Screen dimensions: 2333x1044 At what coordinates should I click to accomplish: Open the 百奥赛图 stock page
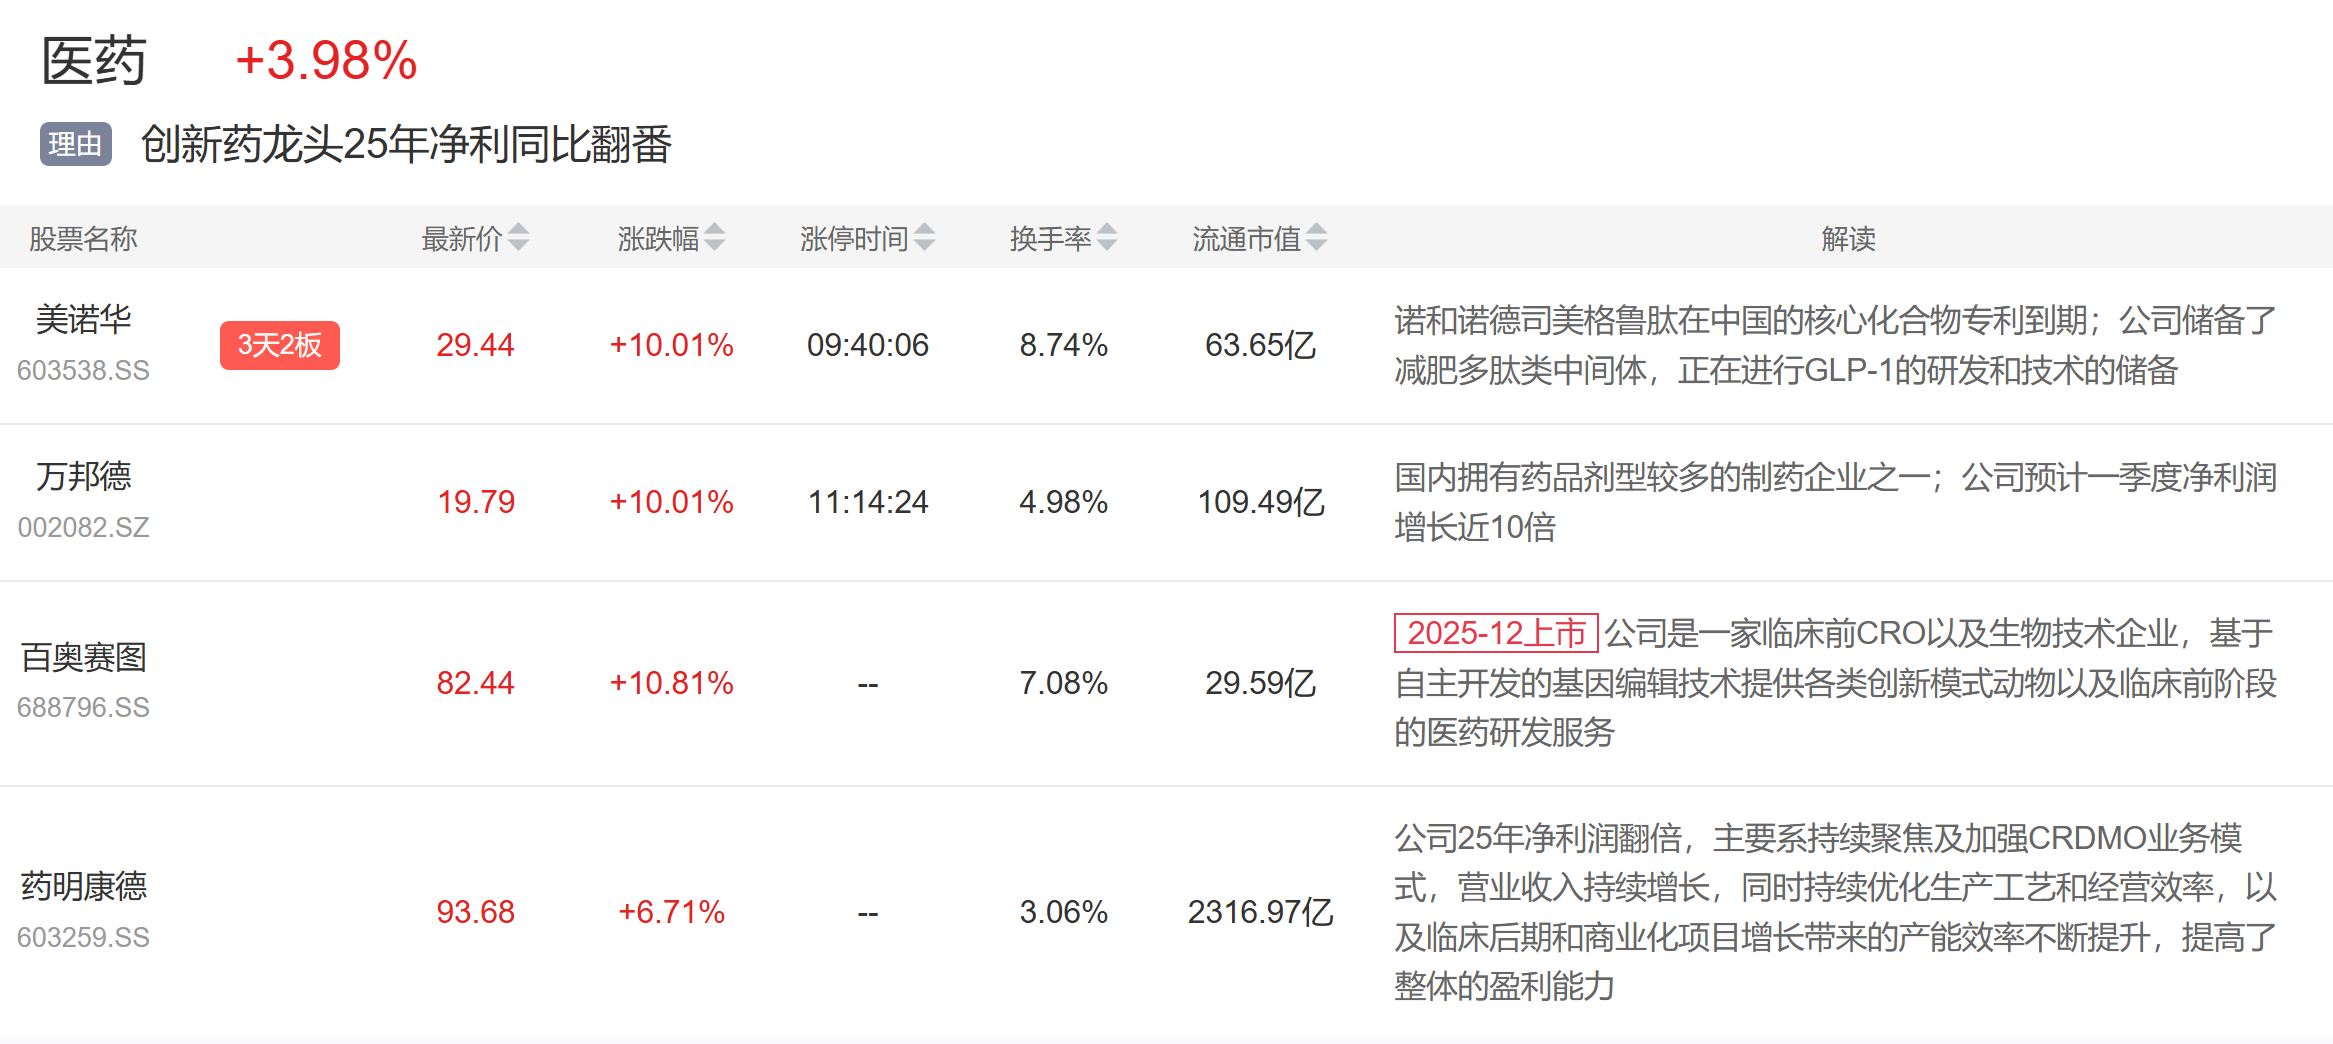84,657
